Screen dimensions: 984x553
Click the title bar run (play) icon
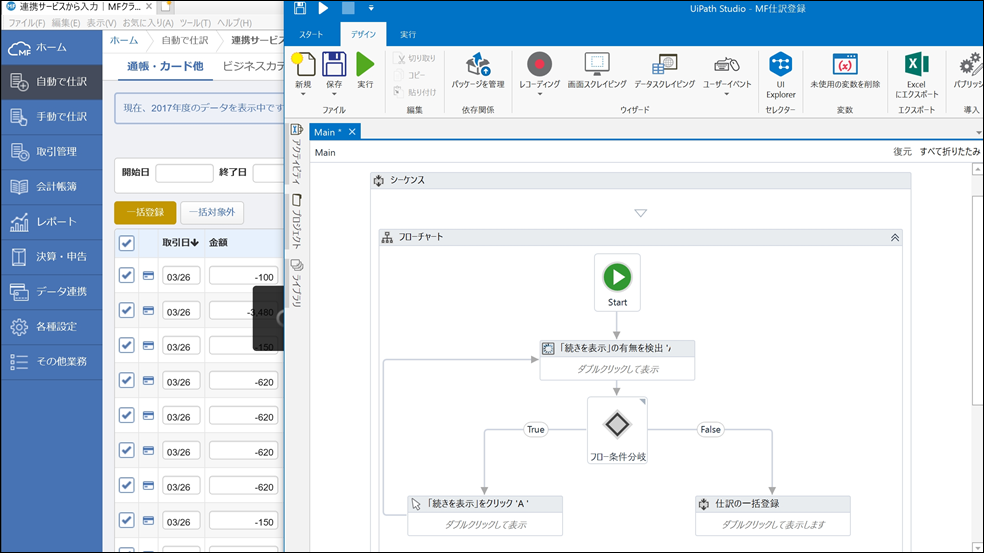pos(323,8)
